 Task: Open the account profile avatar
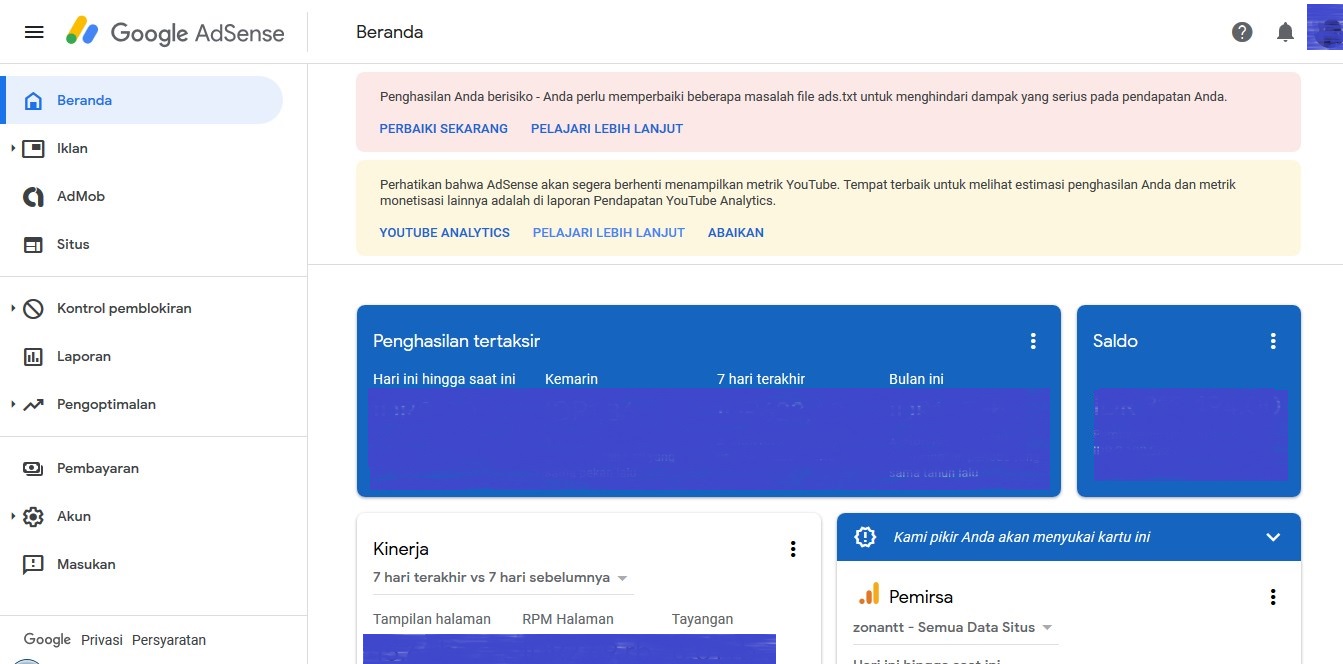1324,26
